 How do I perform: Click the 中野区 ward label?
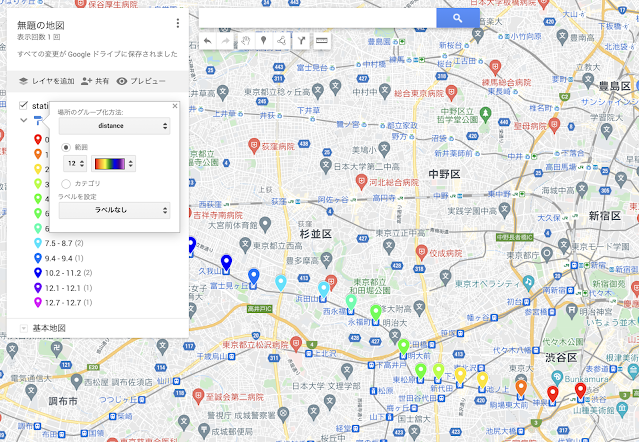[444, 174]
